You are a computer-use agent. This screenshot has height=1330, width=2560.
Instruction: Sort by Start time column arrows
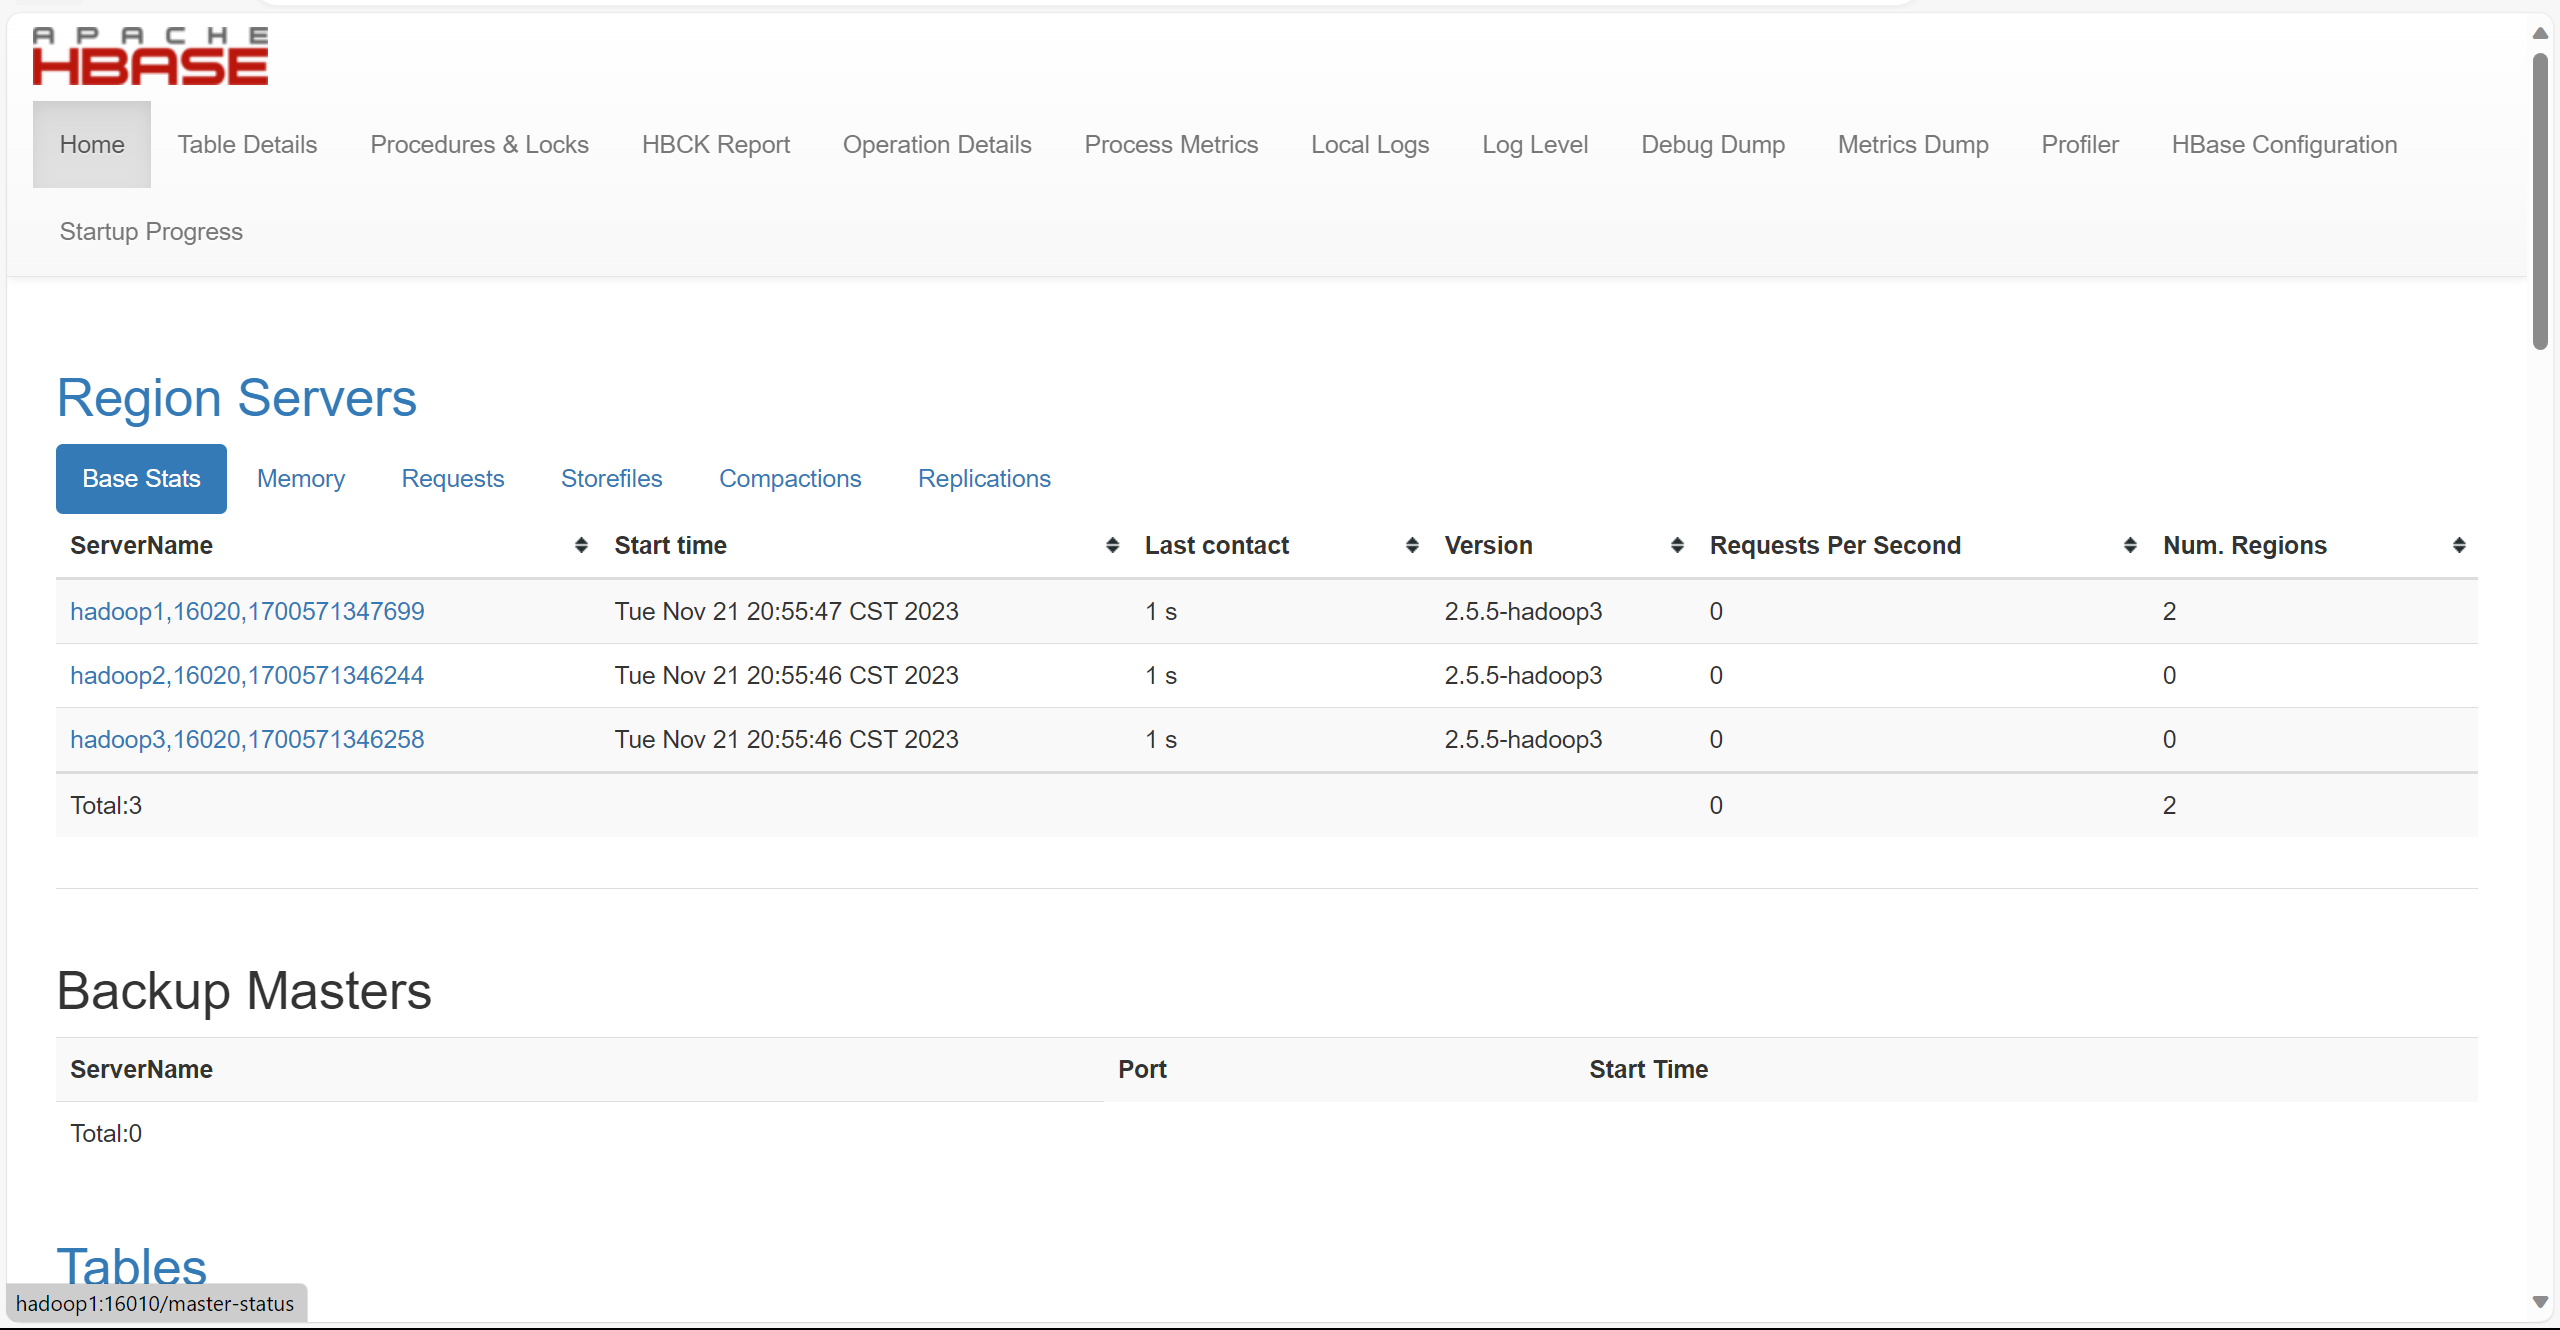point(1112,545)
